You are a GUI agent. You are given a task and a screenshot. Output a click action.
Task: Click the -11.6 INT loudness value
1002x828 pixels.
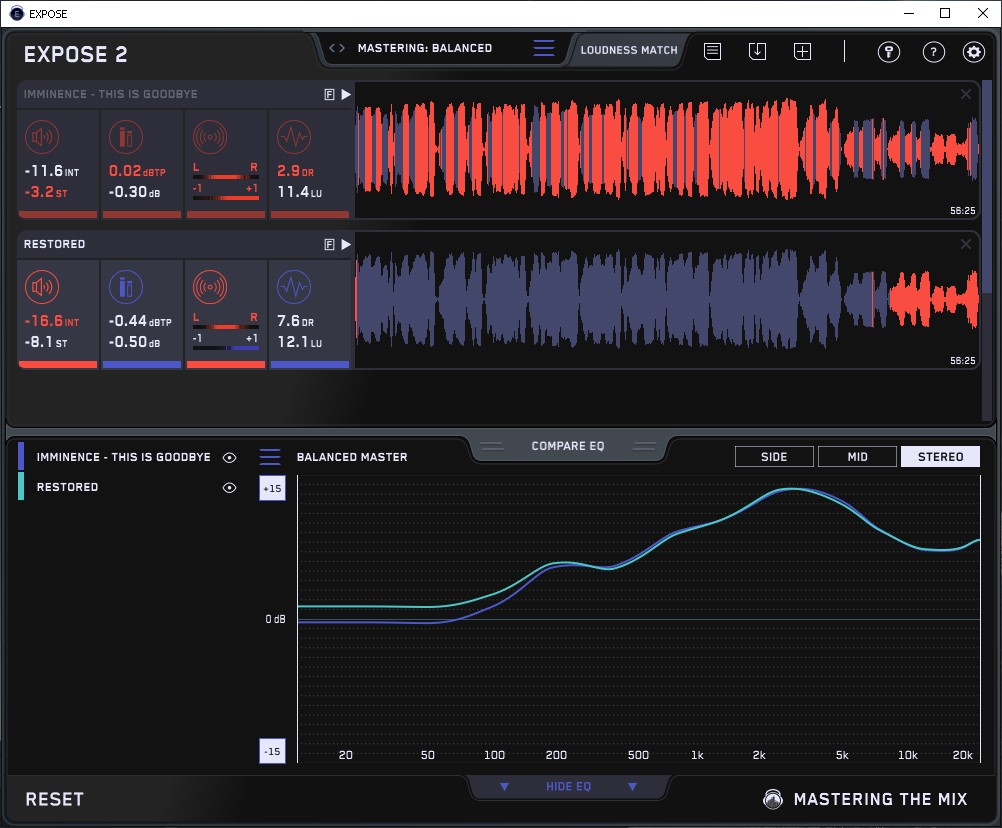click(52, 171)
